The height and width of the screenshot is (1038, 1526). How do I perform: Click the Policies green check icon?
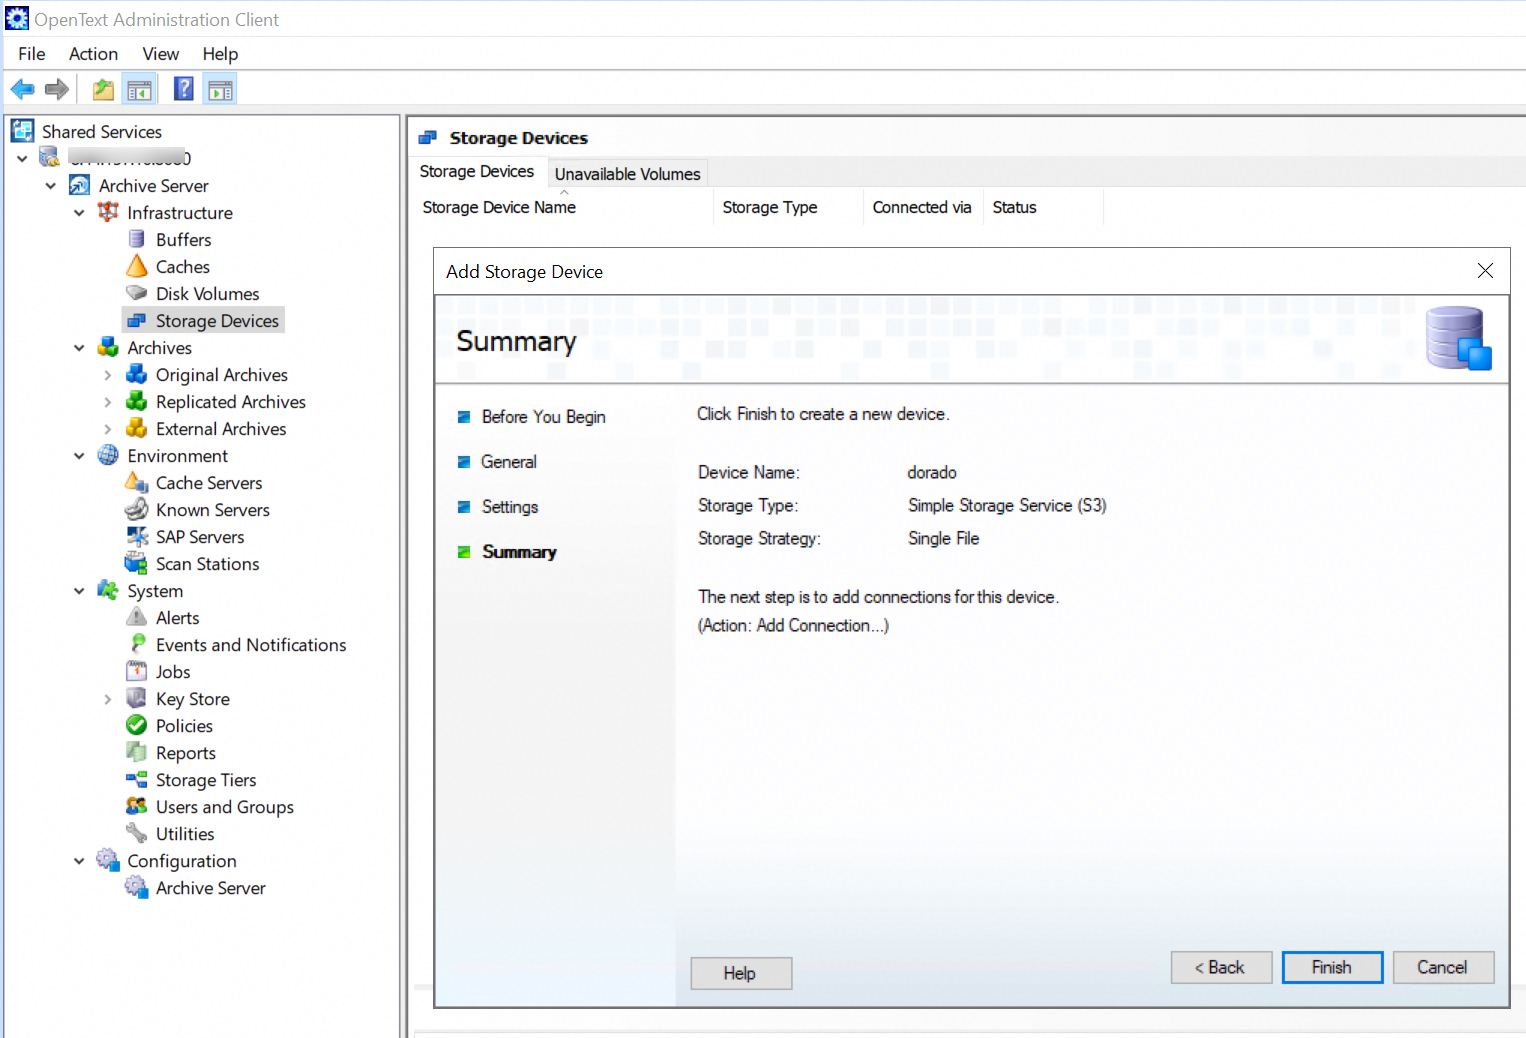click(x=137, y=725)
